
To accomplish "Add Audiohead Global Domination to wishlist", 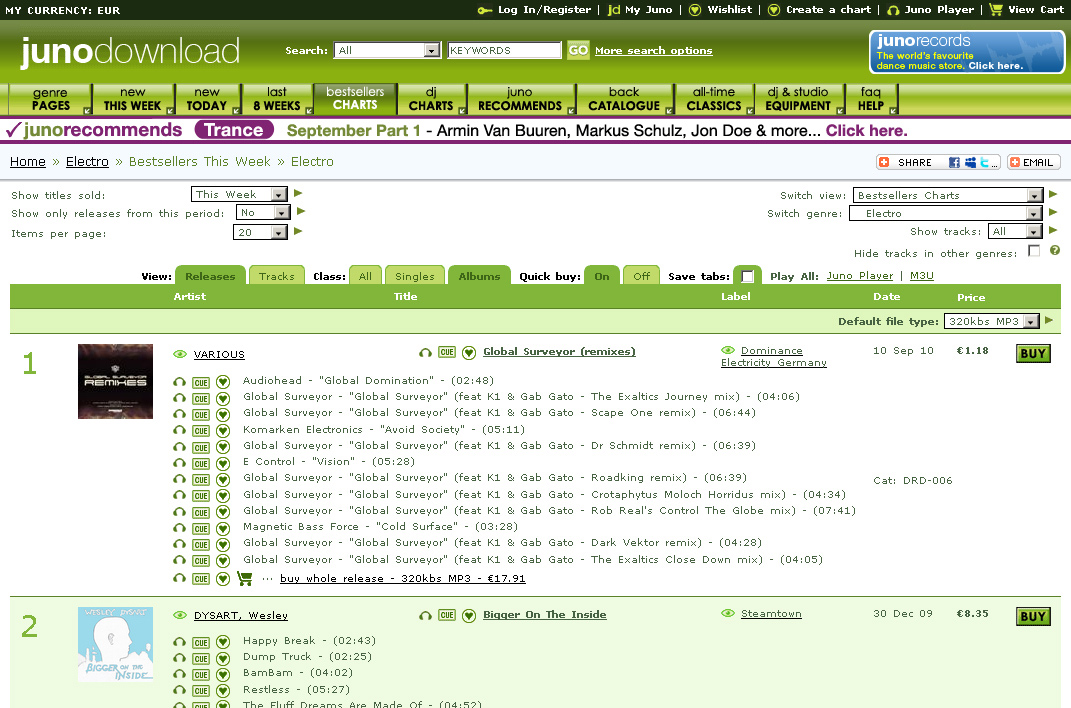I will [x=223, y=382].
